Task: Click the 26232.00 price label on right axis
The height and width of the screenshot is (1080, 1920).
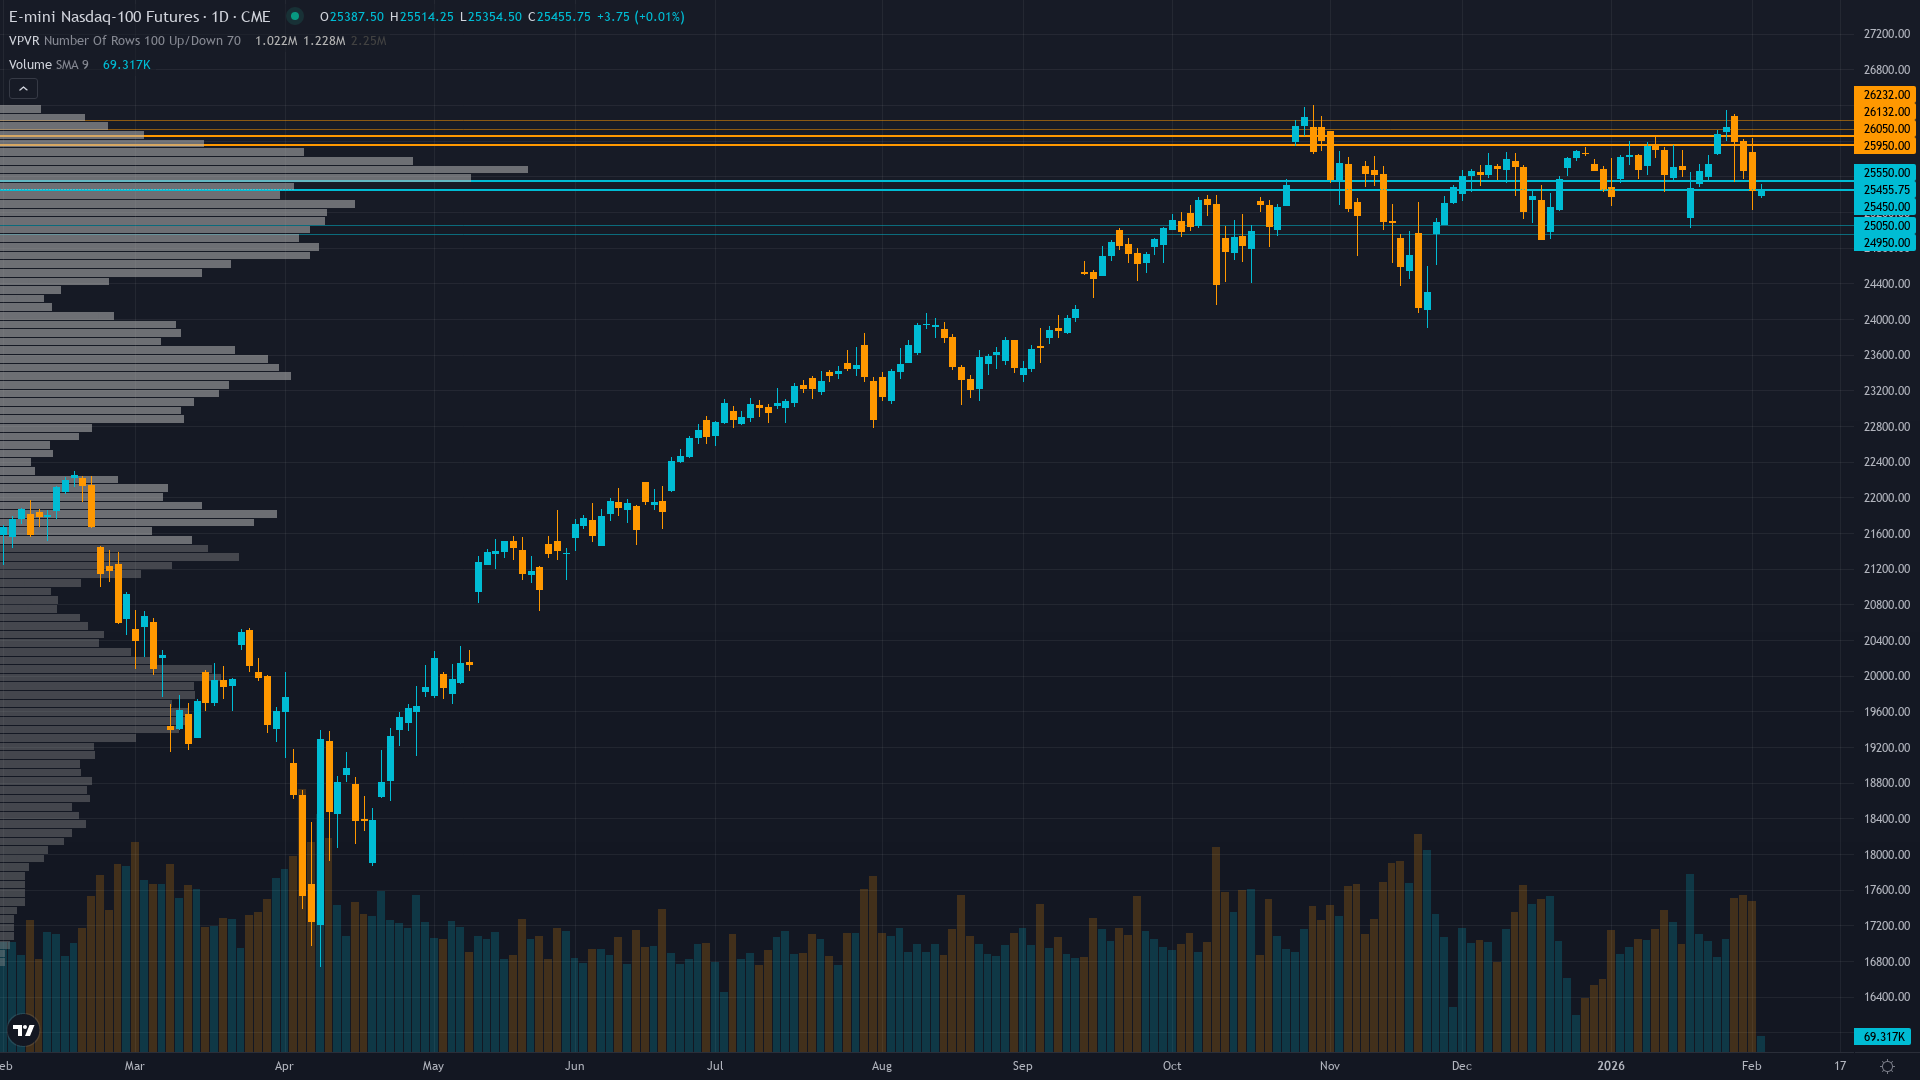Action: pos(1884,96)
